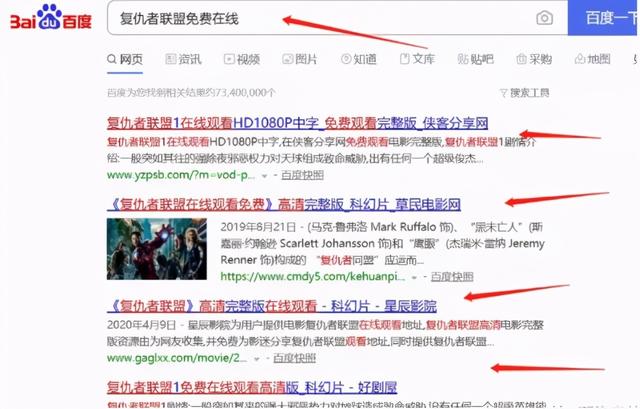Open the 侠客分享网 search result title
Image resolution: width=640 pixels, height=409 pixels.
[x=297, y=123]
